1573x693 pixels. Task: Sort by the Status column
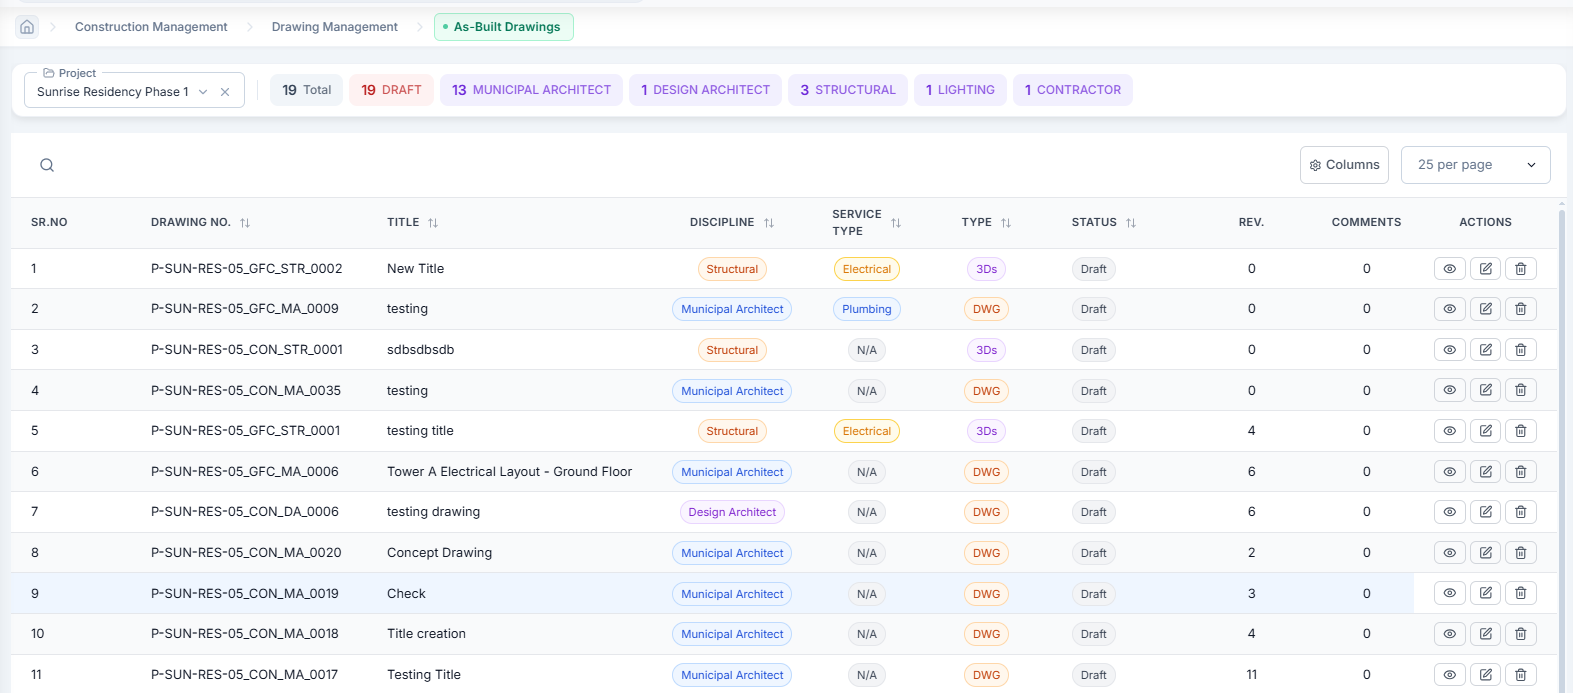point(1131,223)
